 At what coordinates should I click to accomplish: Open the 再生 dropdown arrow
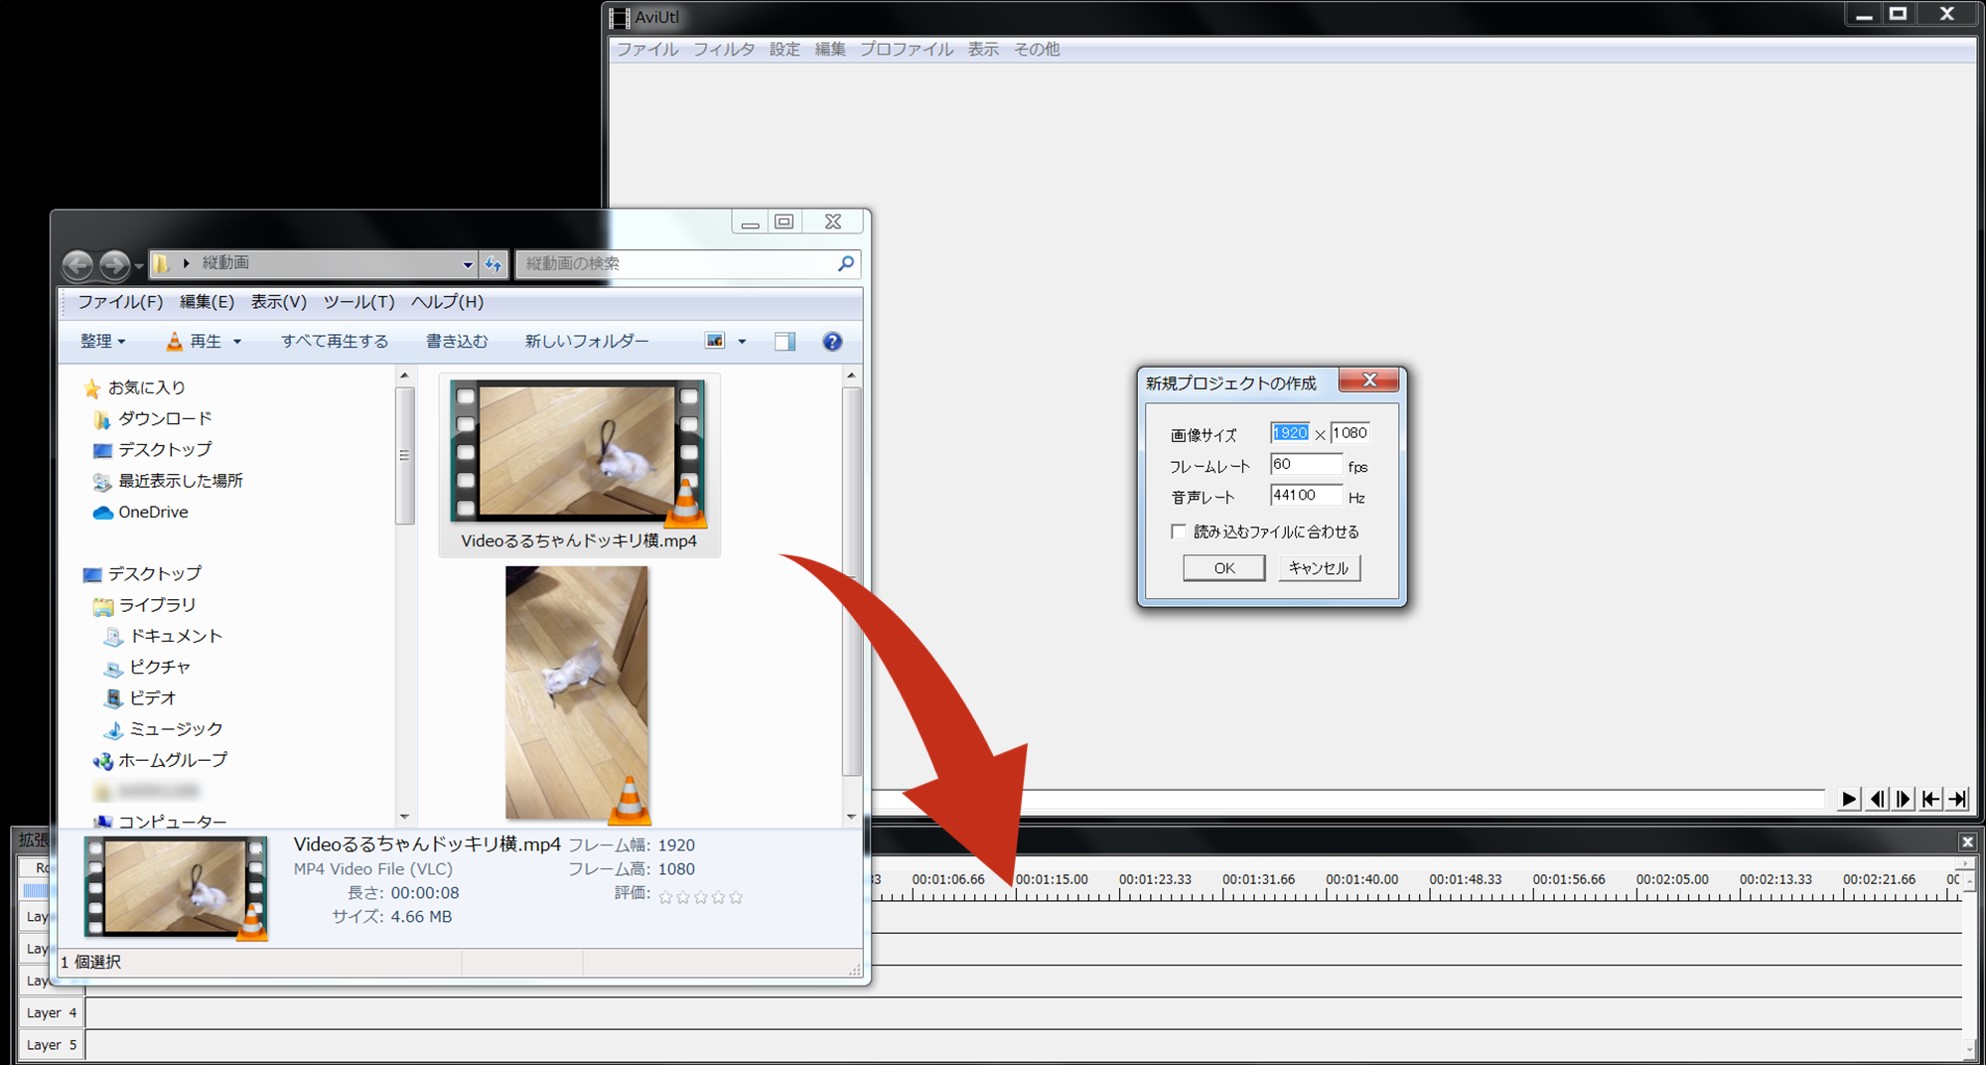(x=237, y=342)
